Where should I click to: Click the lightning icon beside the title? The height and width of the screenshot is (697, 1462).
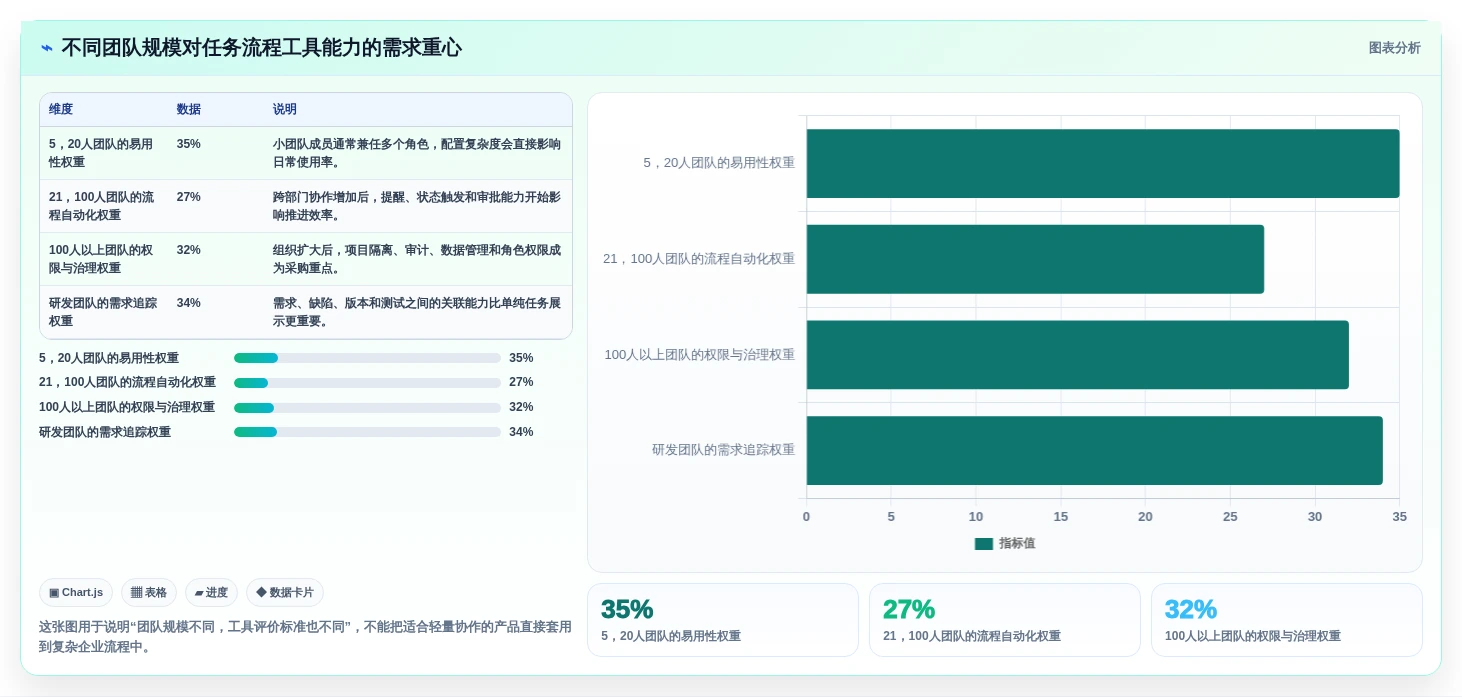[x=46, y=48]
